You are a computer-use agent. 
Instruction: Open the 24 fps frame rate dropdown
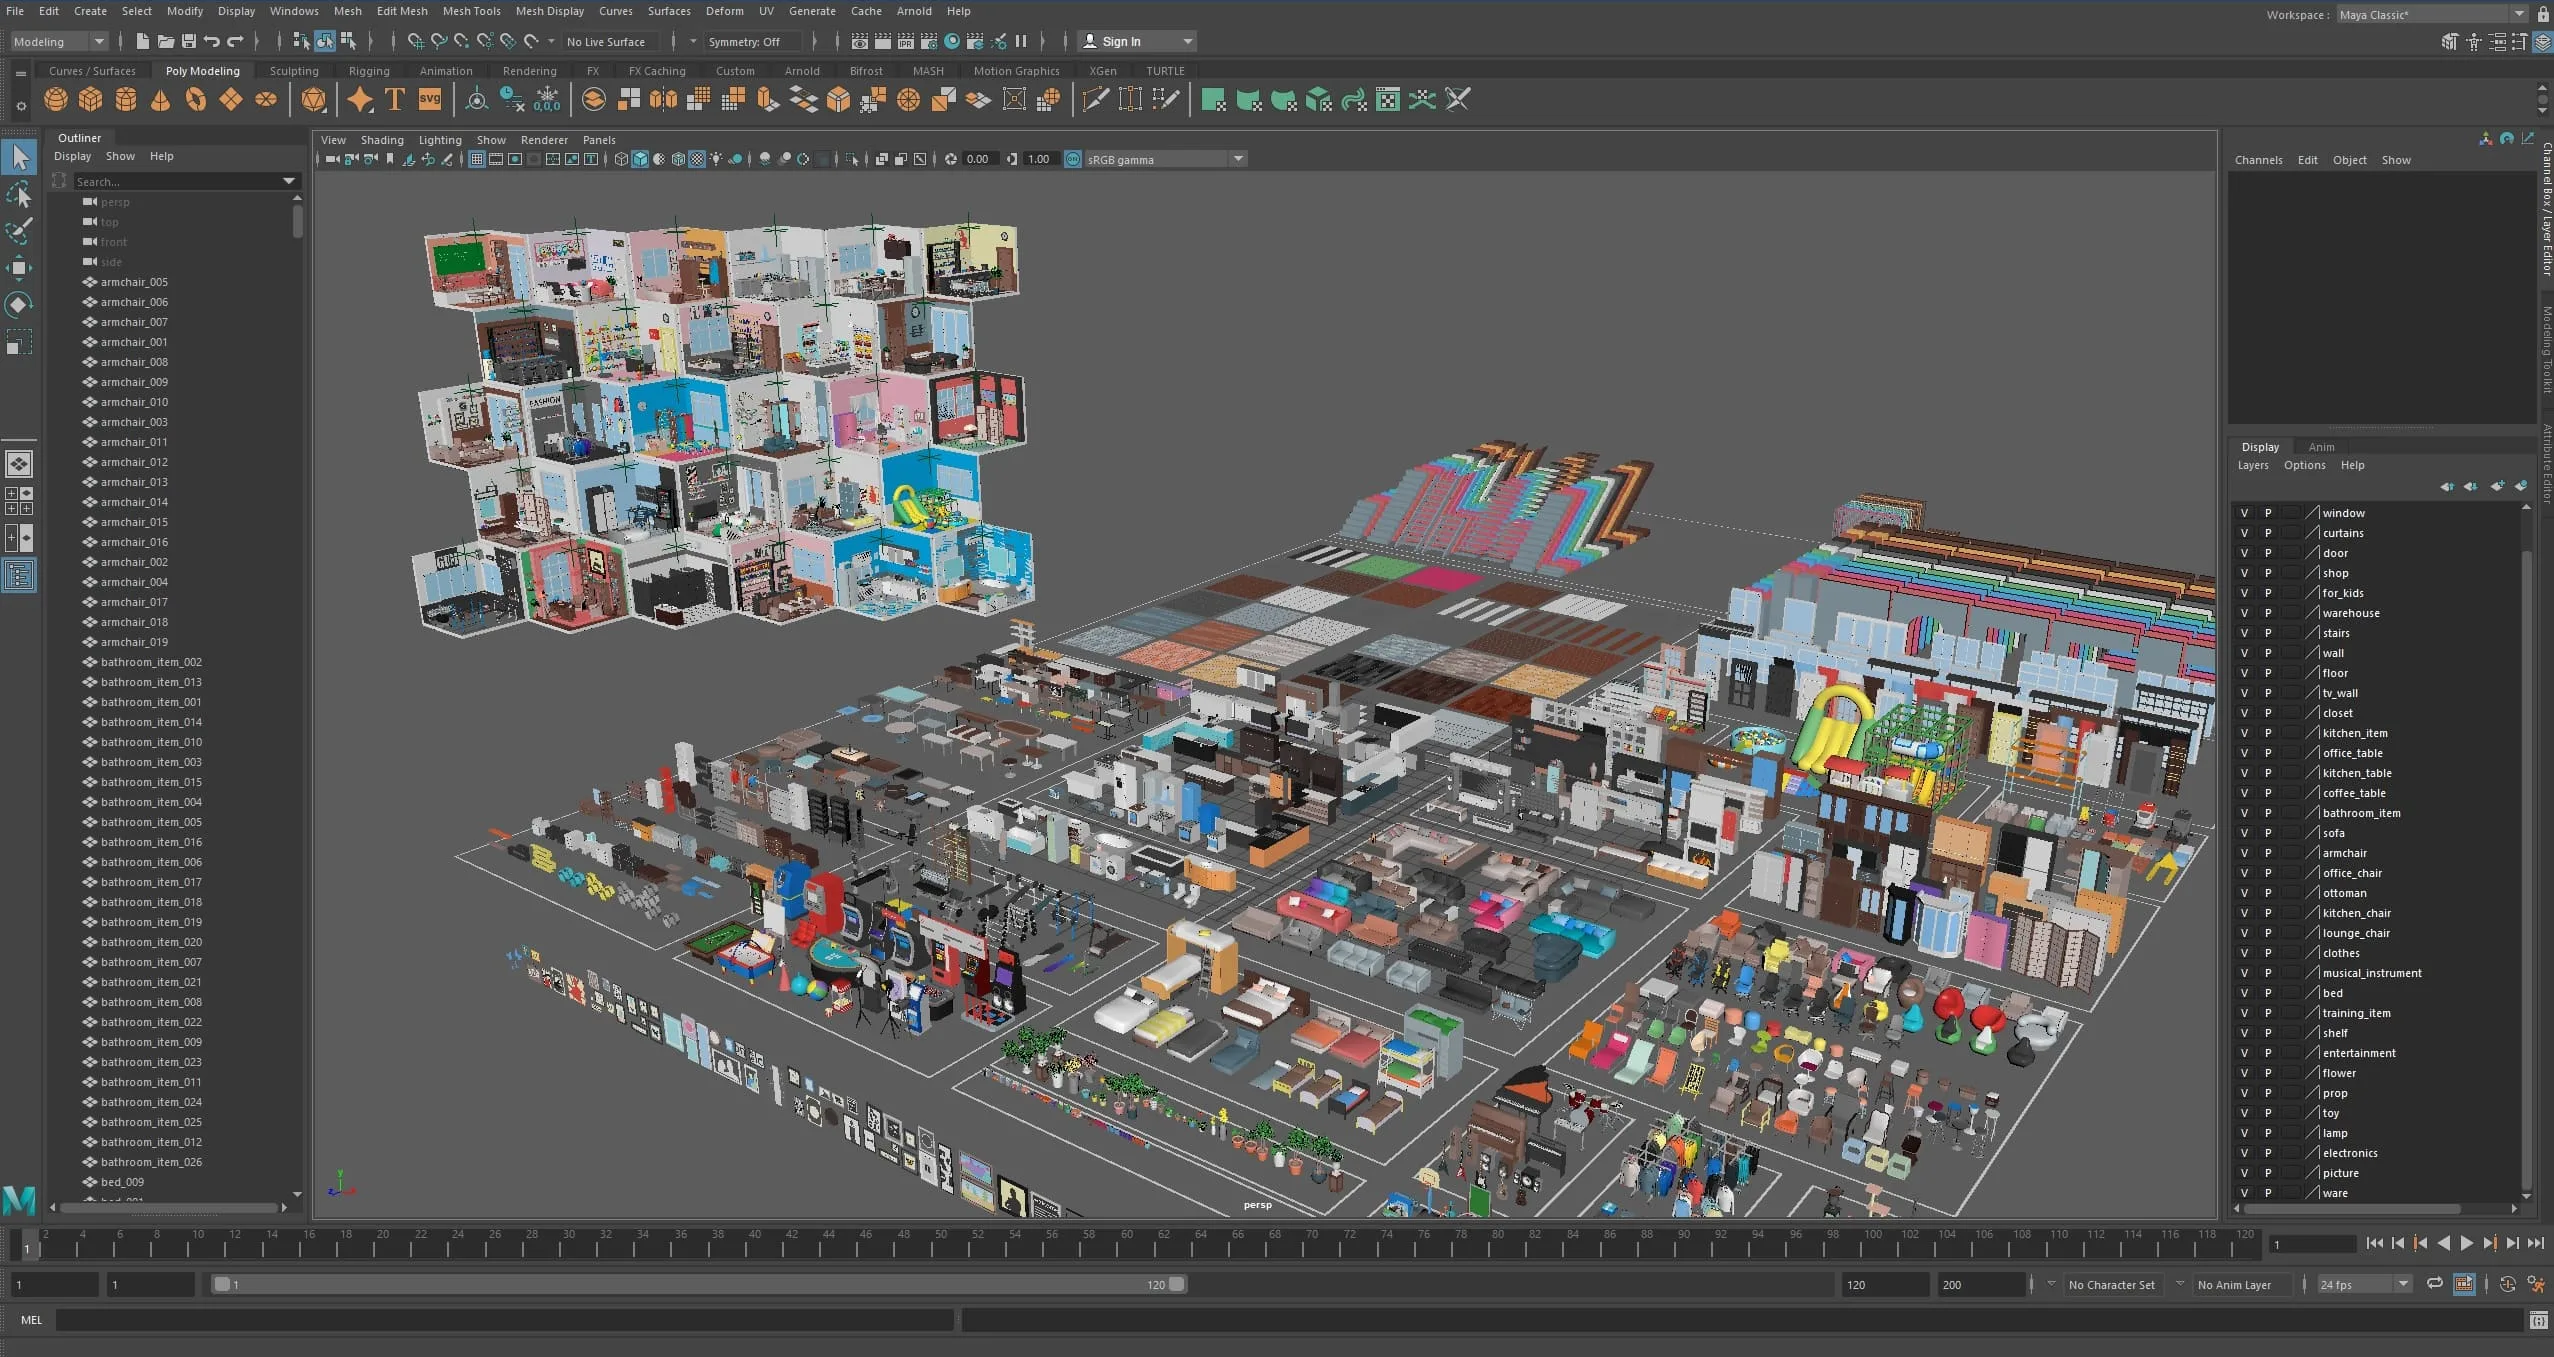click(2364, 1284)
